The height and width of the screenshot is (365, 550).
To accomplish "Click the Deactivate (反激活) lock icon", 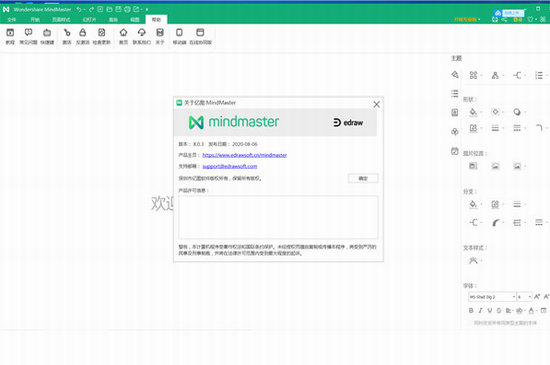I will pos(83,36).
